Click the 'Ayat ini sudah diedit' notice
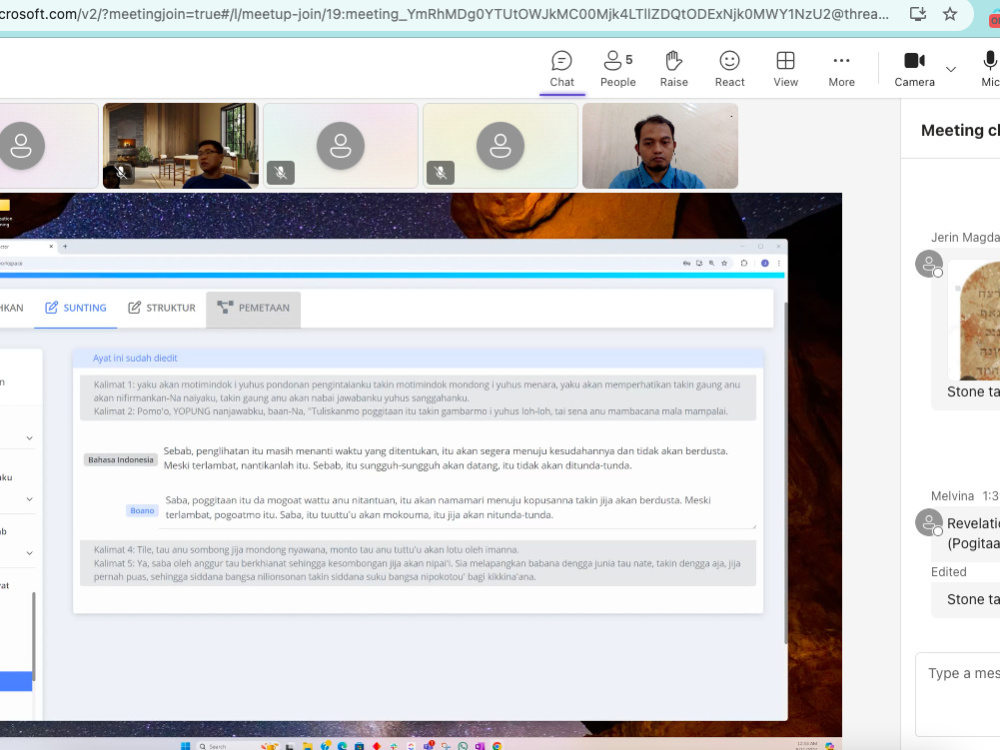This screenshot has width=1000, height=750. click(135, 358)
